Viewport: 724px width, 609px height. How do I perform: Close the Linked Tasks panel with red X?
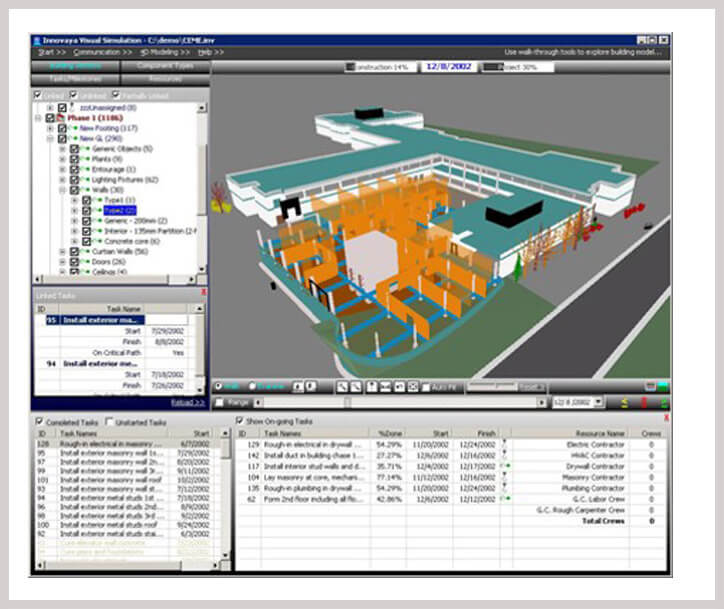(204, 292)
